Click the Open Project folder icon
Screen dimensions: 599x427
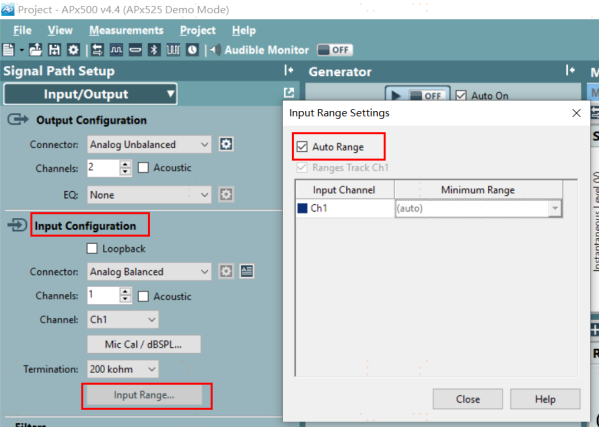pyautogui.click(x=36, y=50)
